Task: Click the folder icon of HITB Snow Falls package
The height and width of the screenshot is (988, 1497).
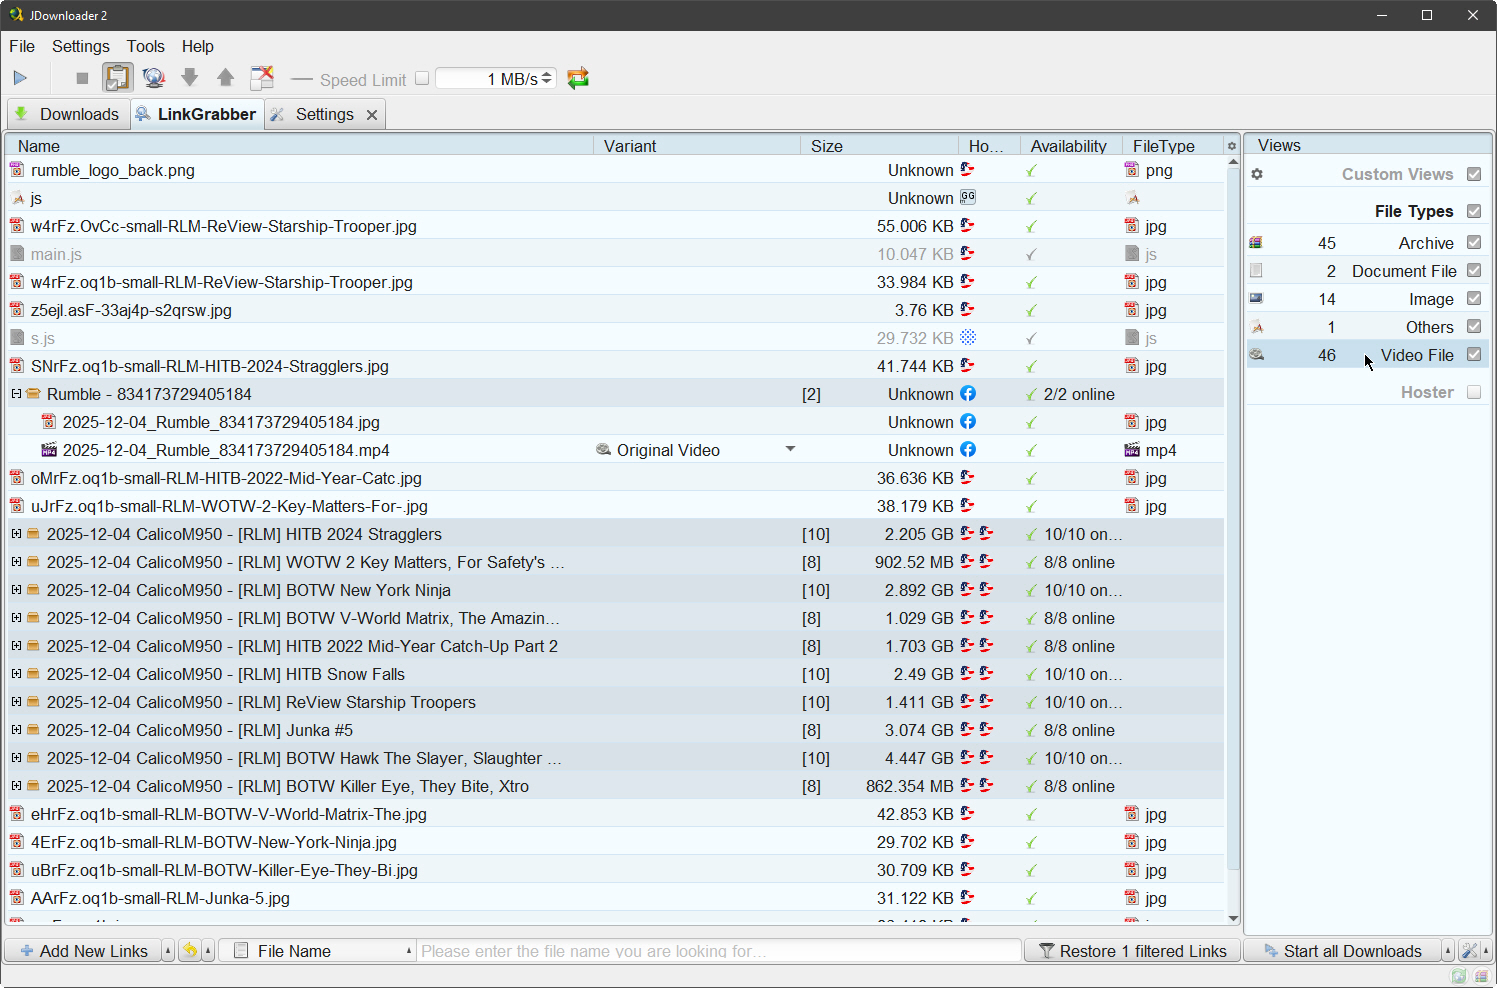Action: (x=33, y=674)
